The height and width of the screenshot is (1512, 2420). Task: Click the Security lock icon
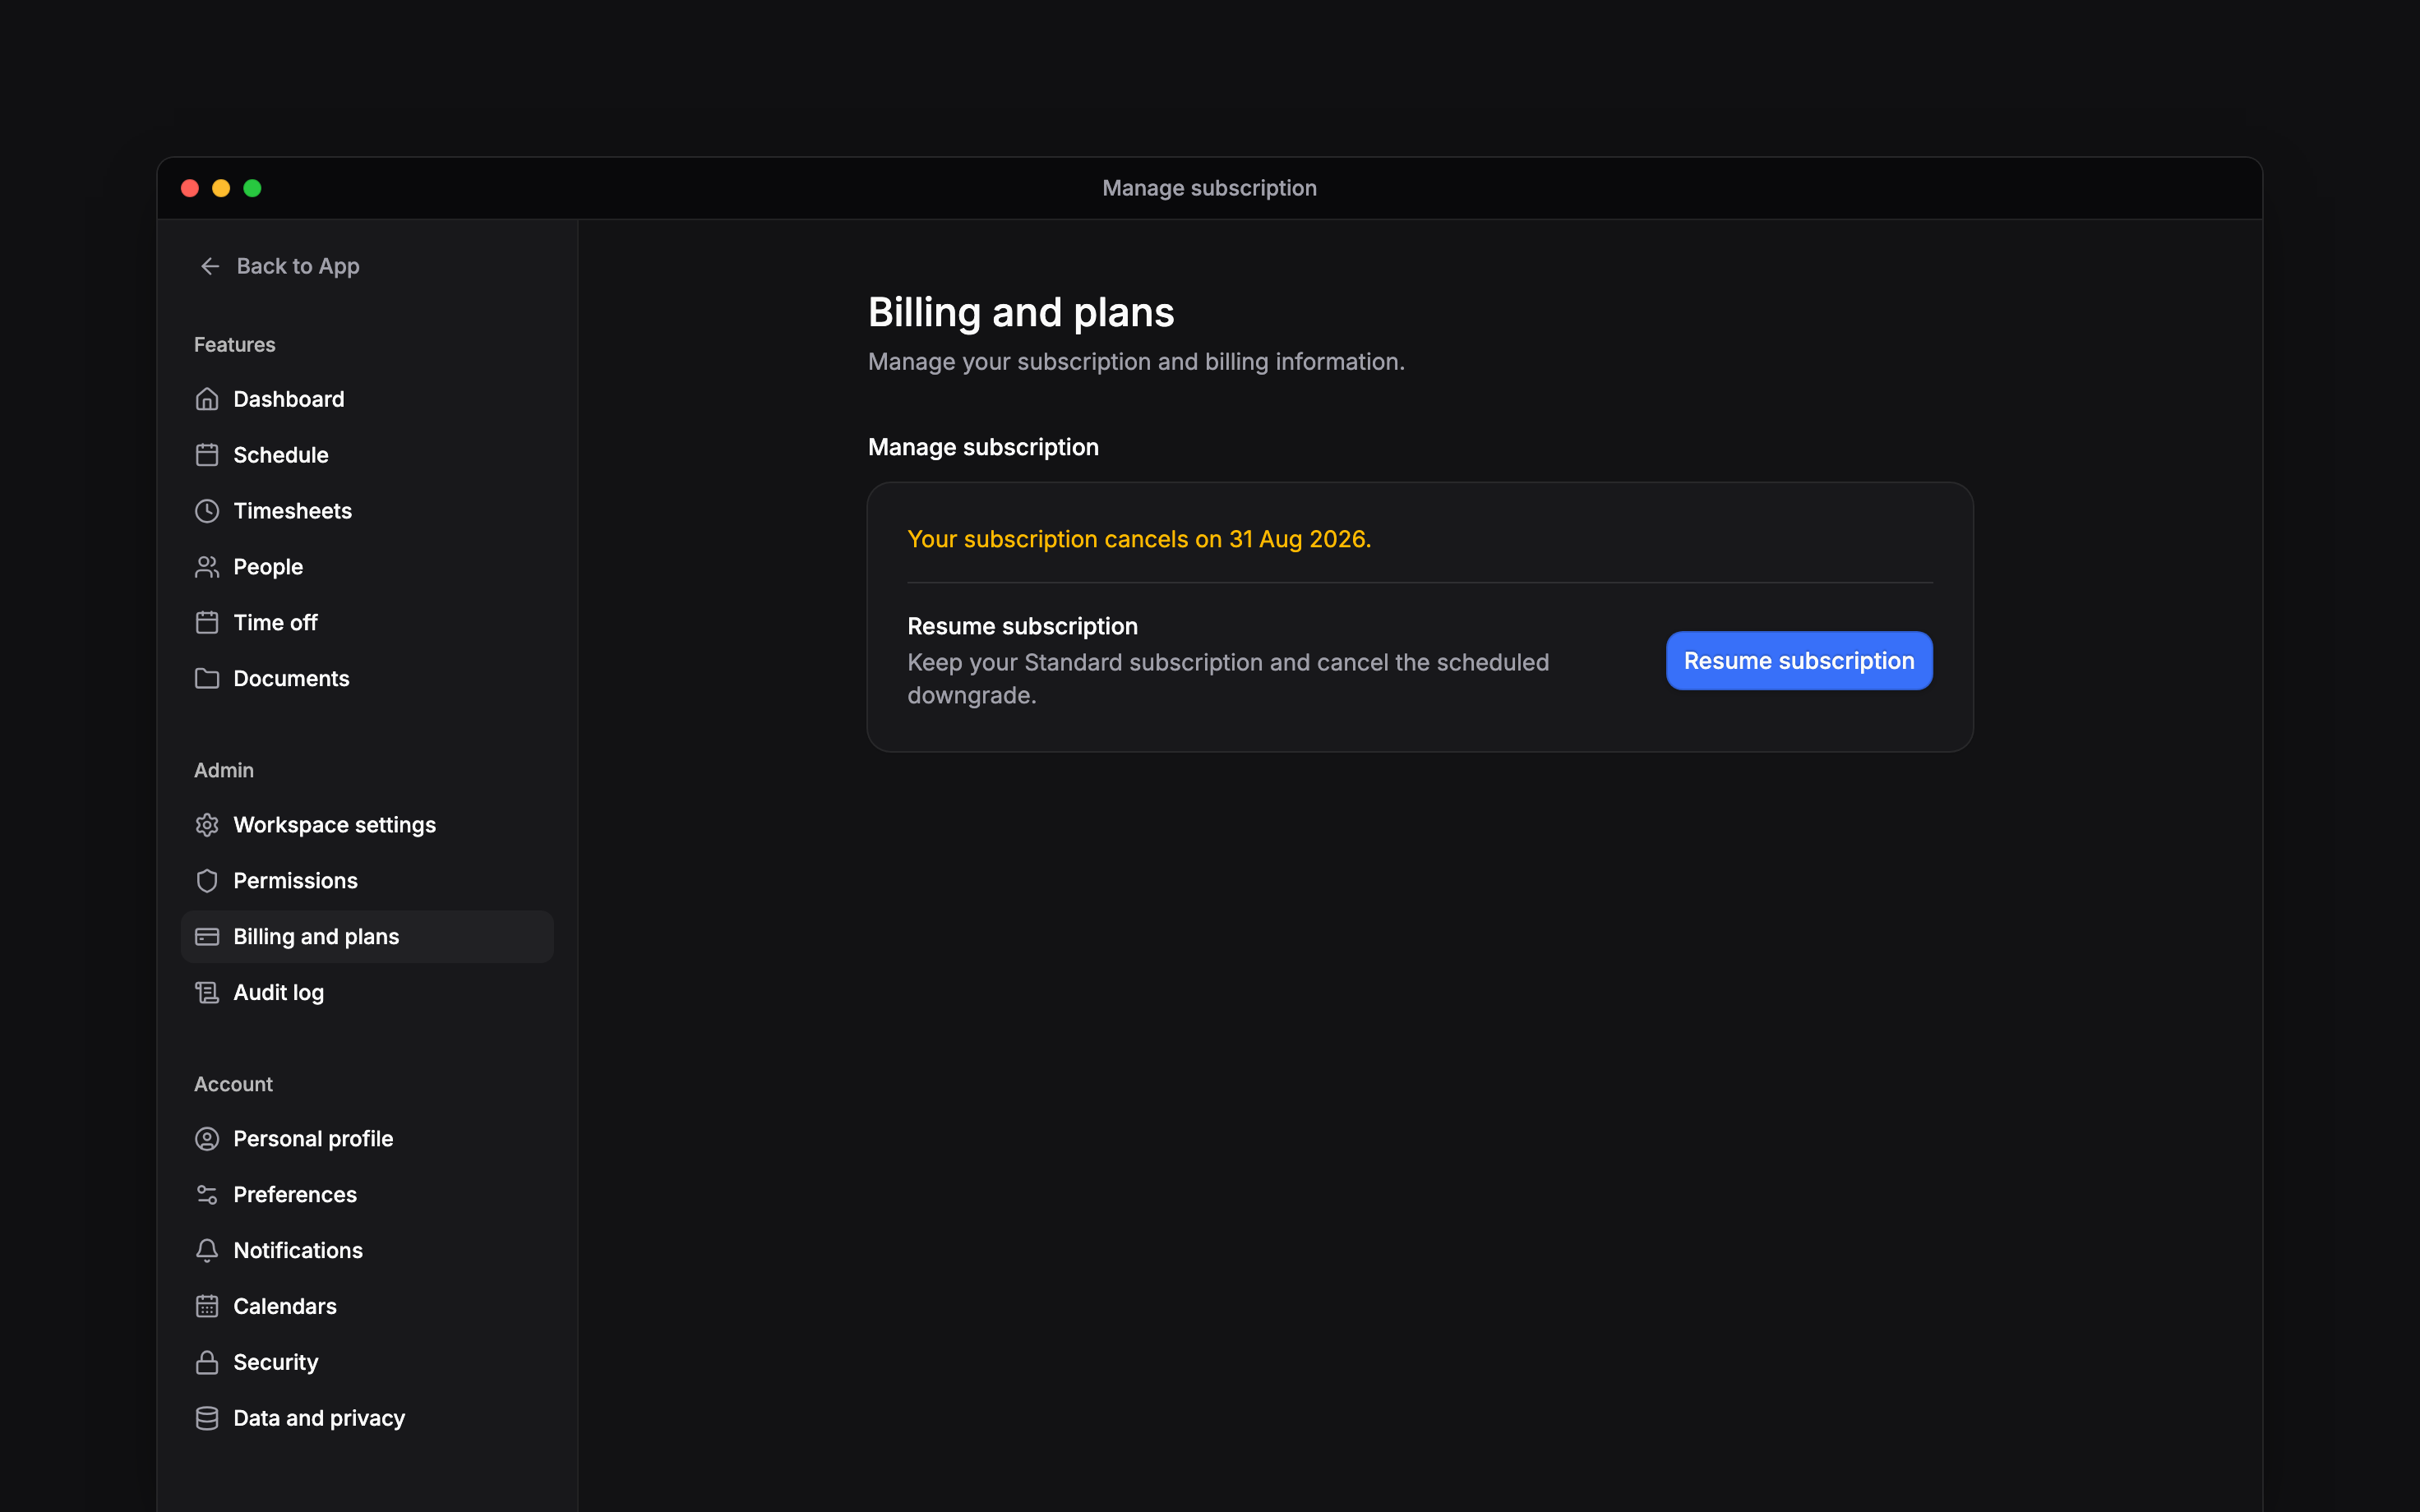point(207,1363)
